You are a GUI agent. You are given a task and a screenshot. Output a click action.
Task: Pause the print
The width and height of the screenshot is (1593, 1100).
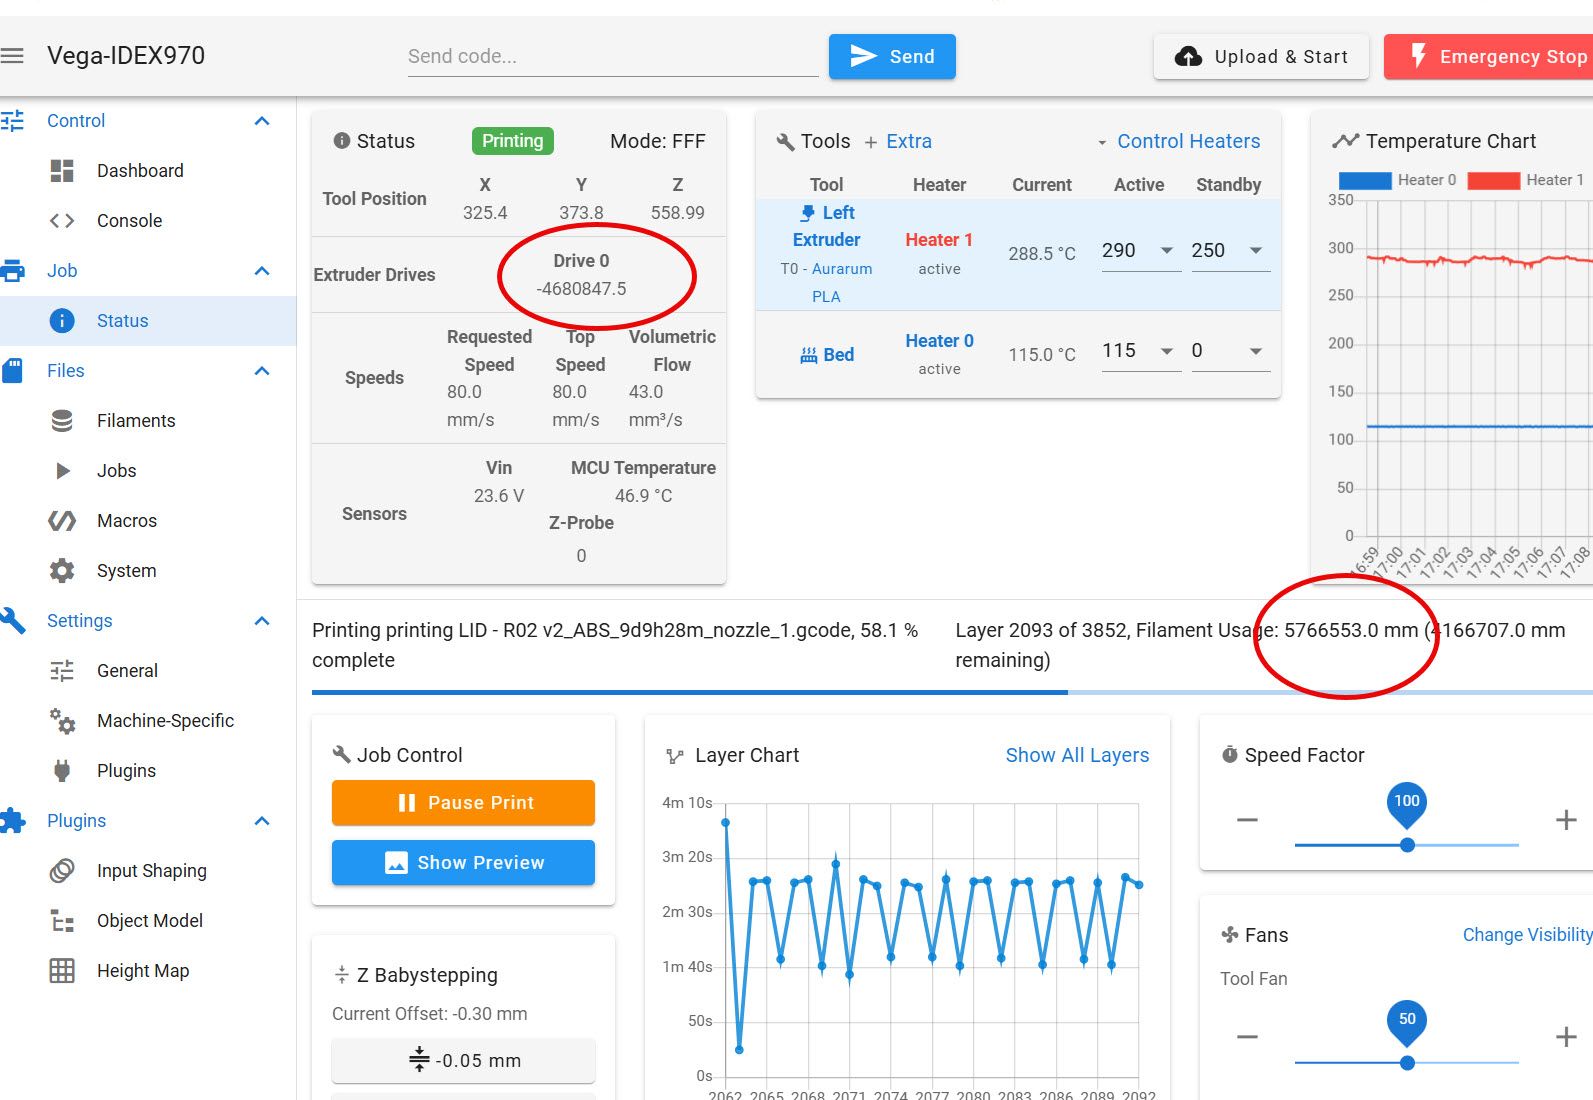(x=463, y=803)
